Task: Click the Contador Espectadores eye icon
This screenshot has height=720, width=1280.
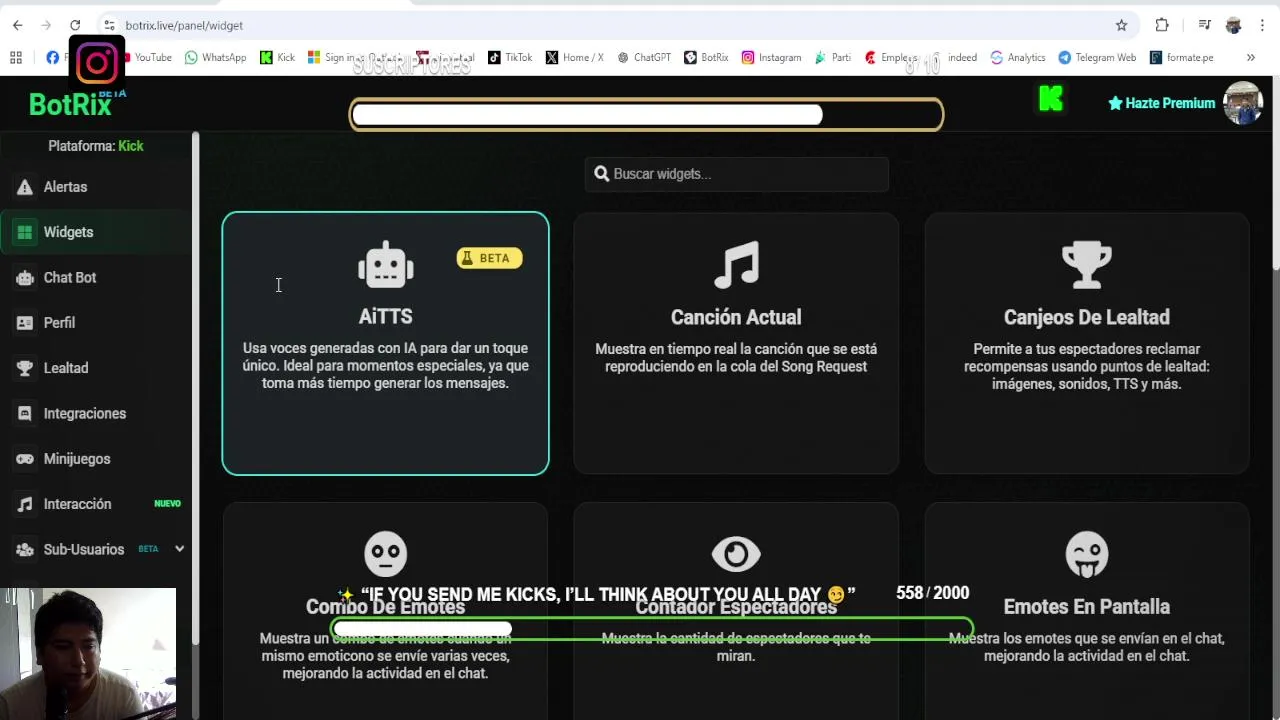Action: [x=736, y=554]
